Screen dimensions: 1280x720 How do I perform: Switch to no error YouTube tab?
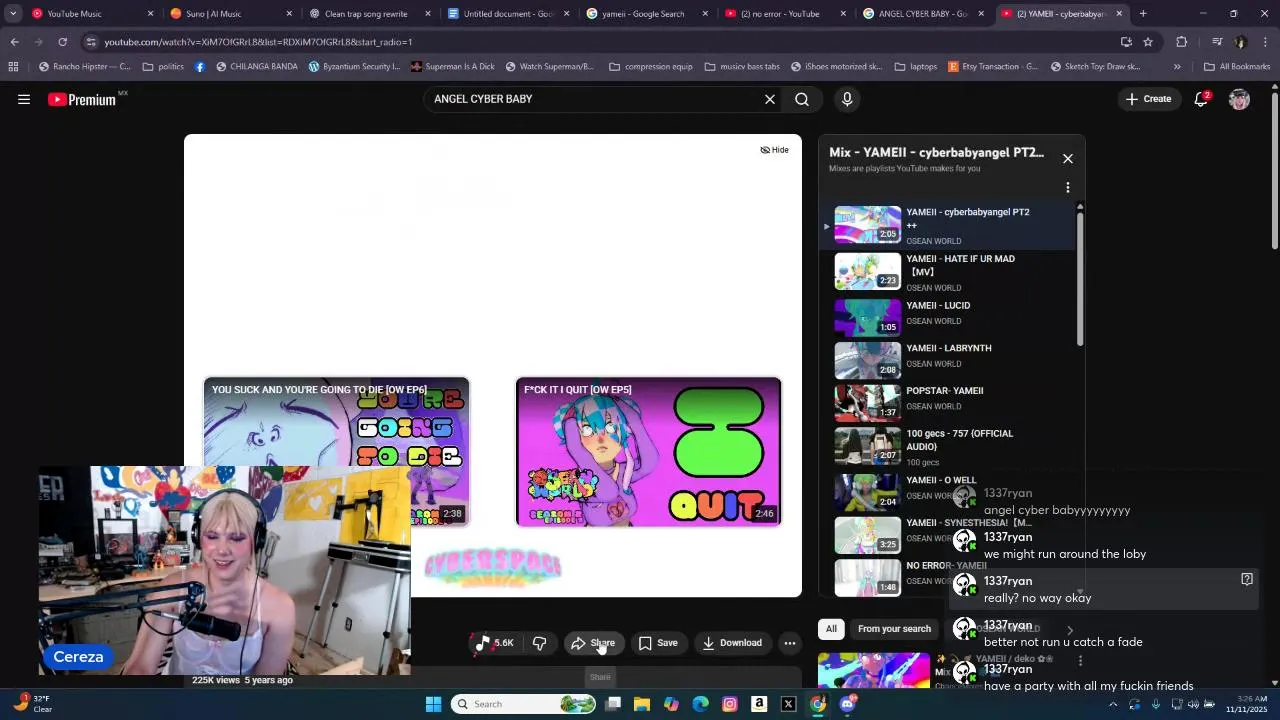(784, 14)
